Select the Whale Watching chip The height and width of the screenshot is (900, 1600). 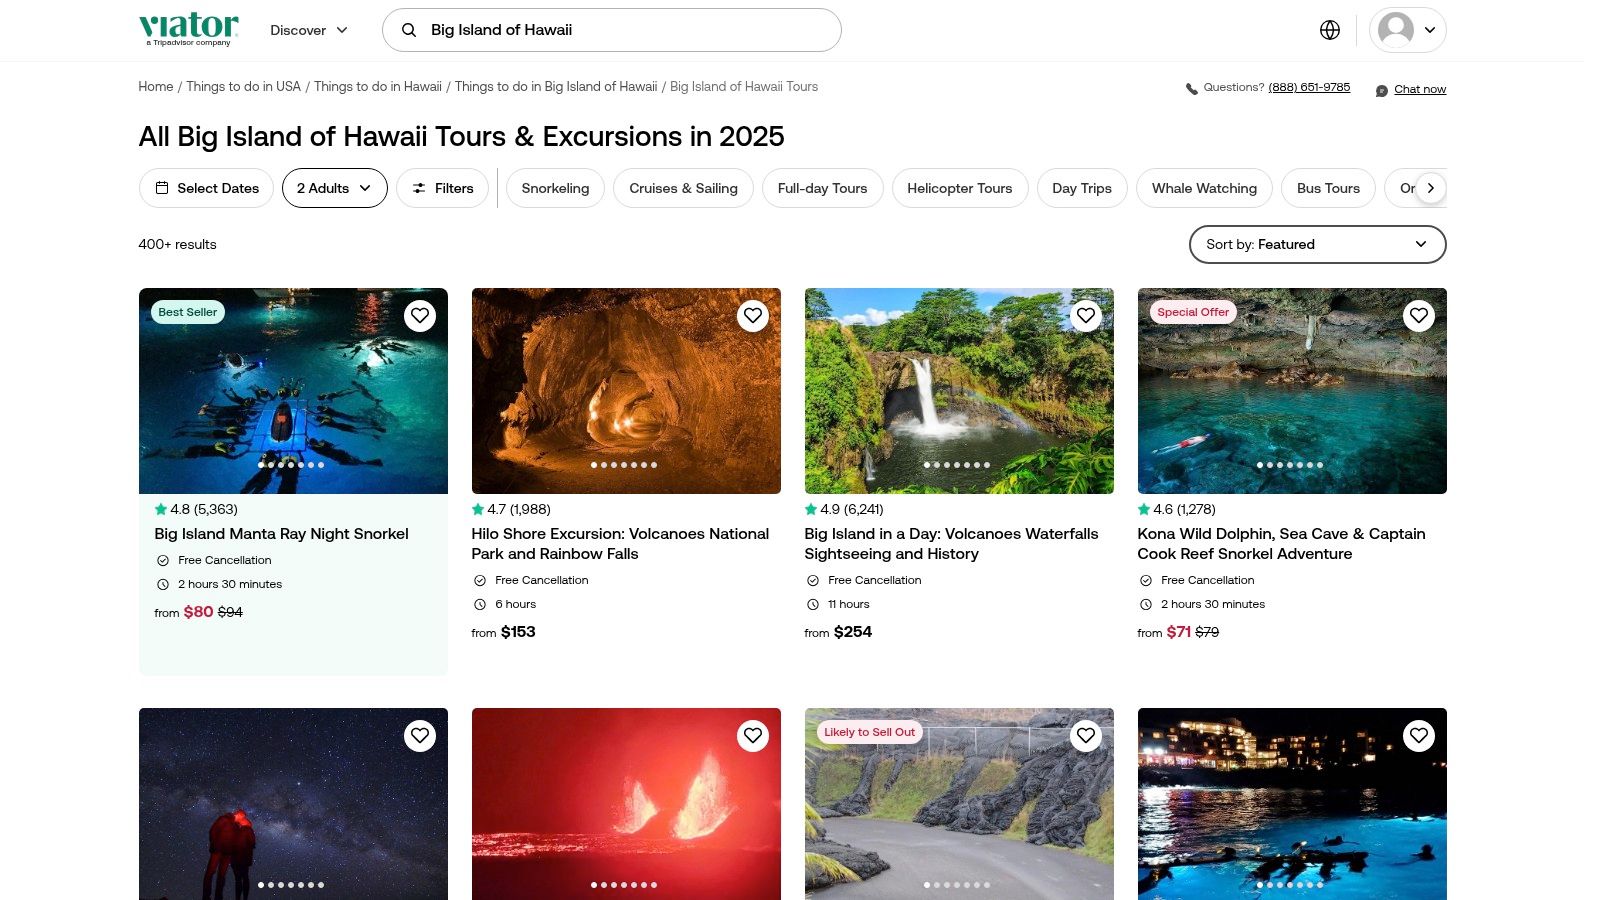click(x=1204, y=188)
